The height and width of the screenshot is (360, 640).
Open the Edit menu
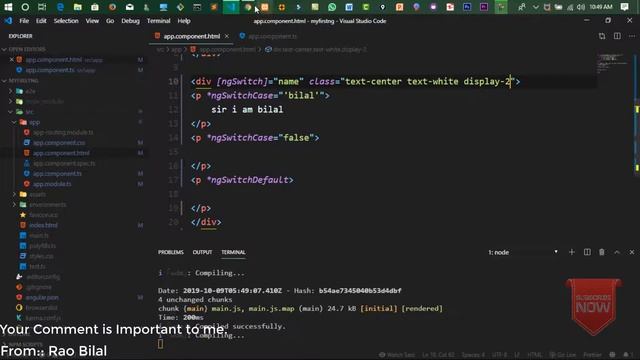pyautogui.click(x=41, y=21)
